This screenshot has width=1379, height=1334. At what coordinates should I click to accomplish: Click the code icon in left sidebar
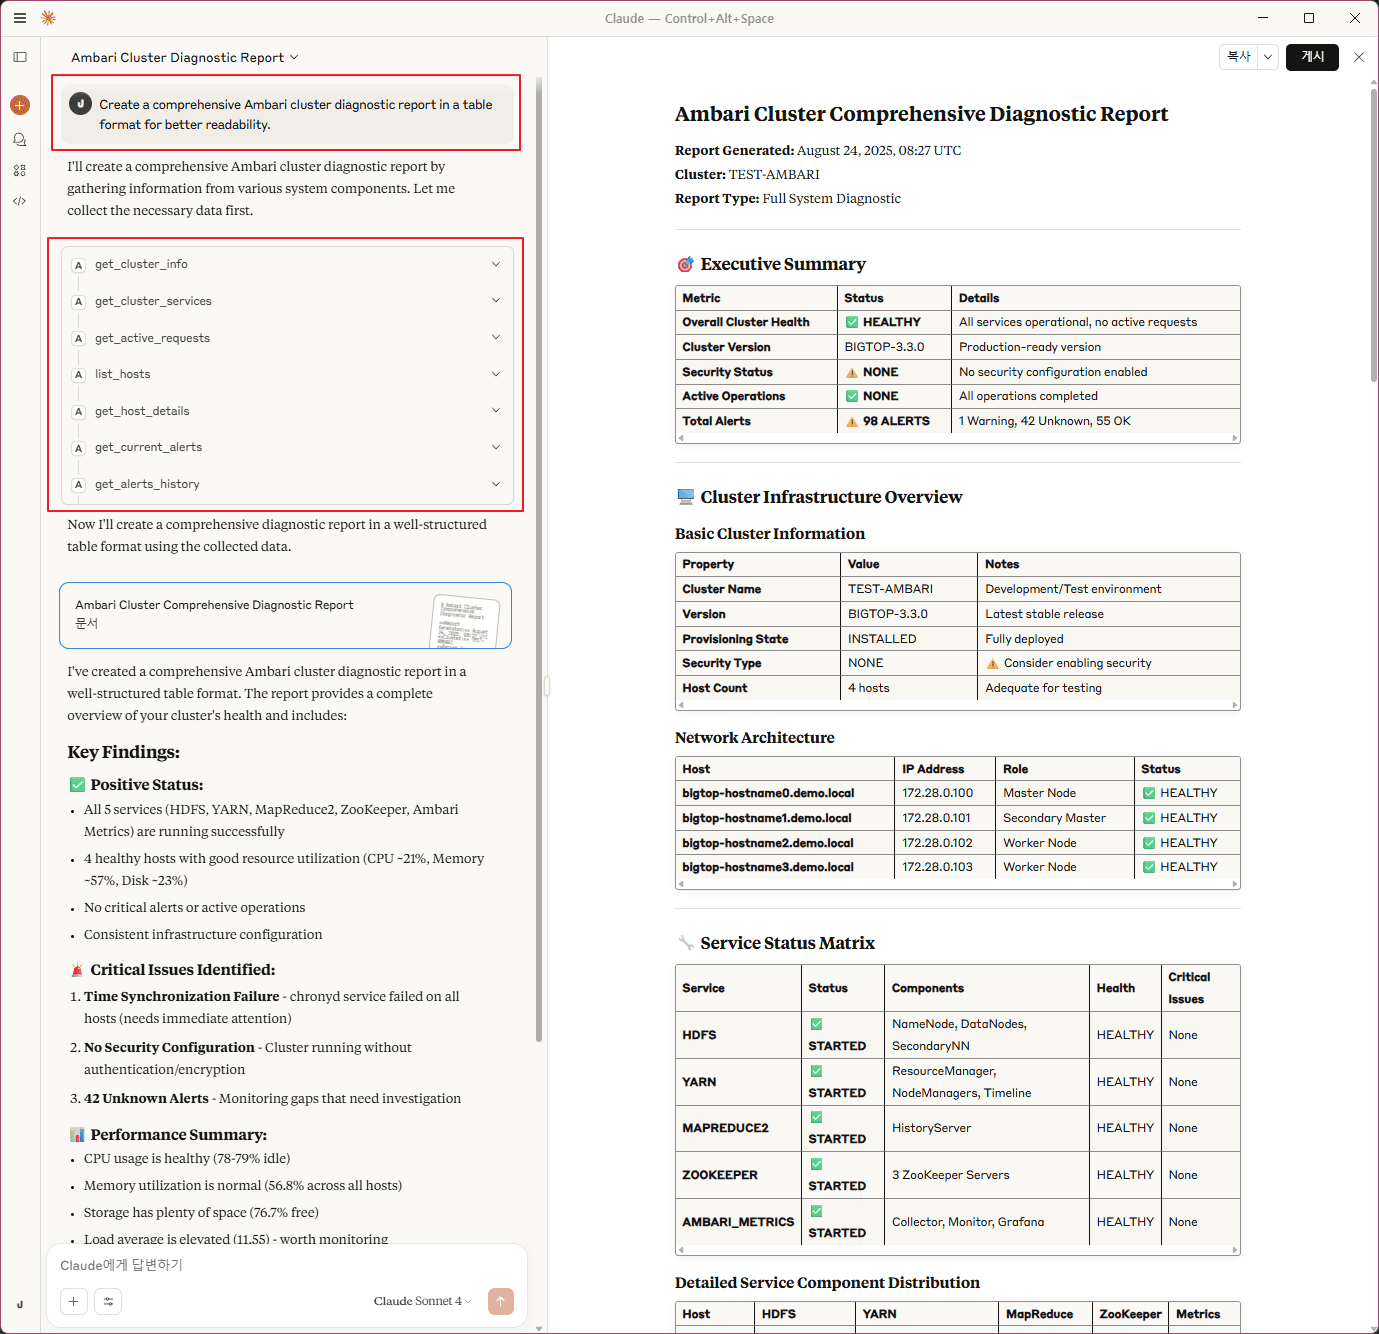pyautogui.click(x=20, y=201)
